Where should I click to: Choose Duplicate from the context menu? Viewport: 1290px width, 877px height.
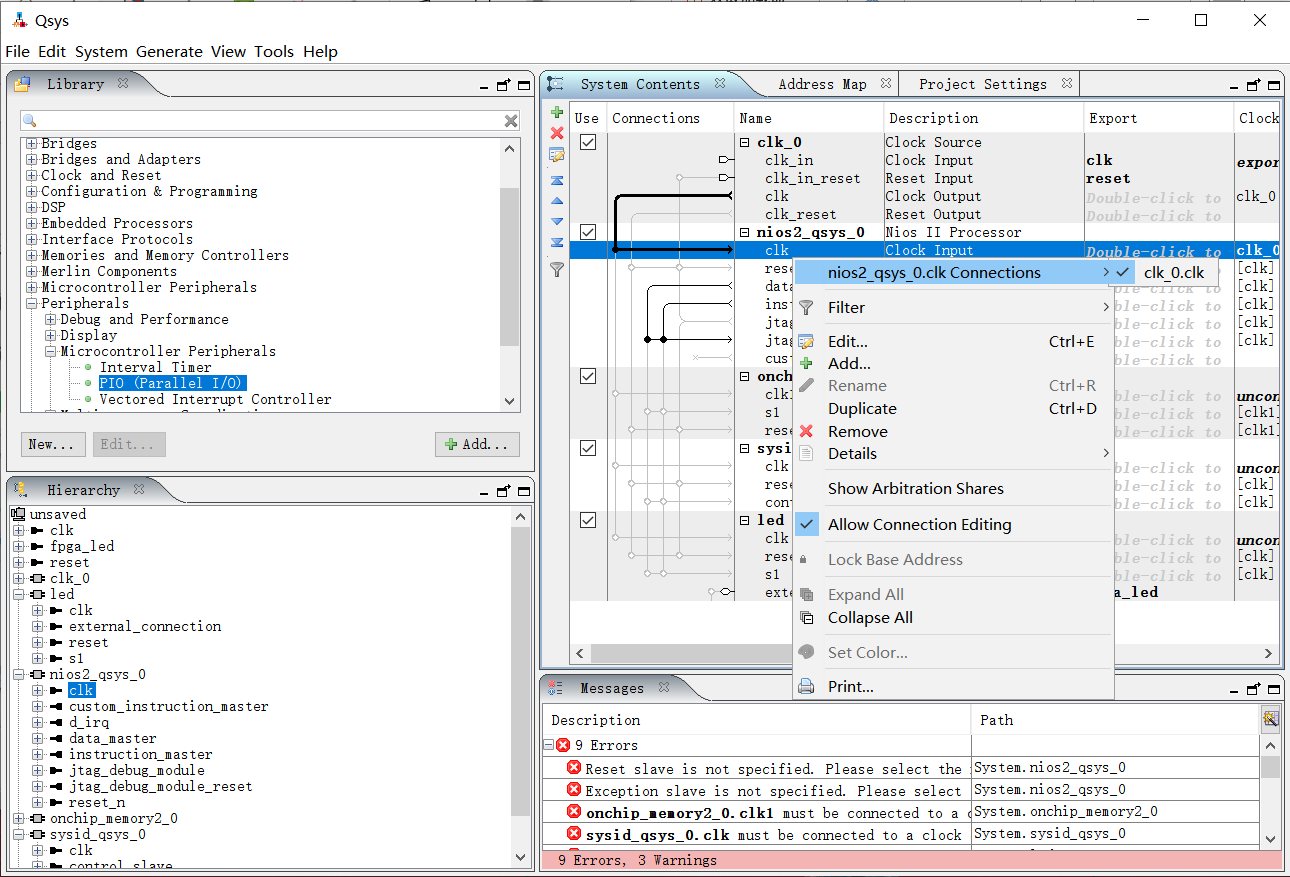[862, 409]
